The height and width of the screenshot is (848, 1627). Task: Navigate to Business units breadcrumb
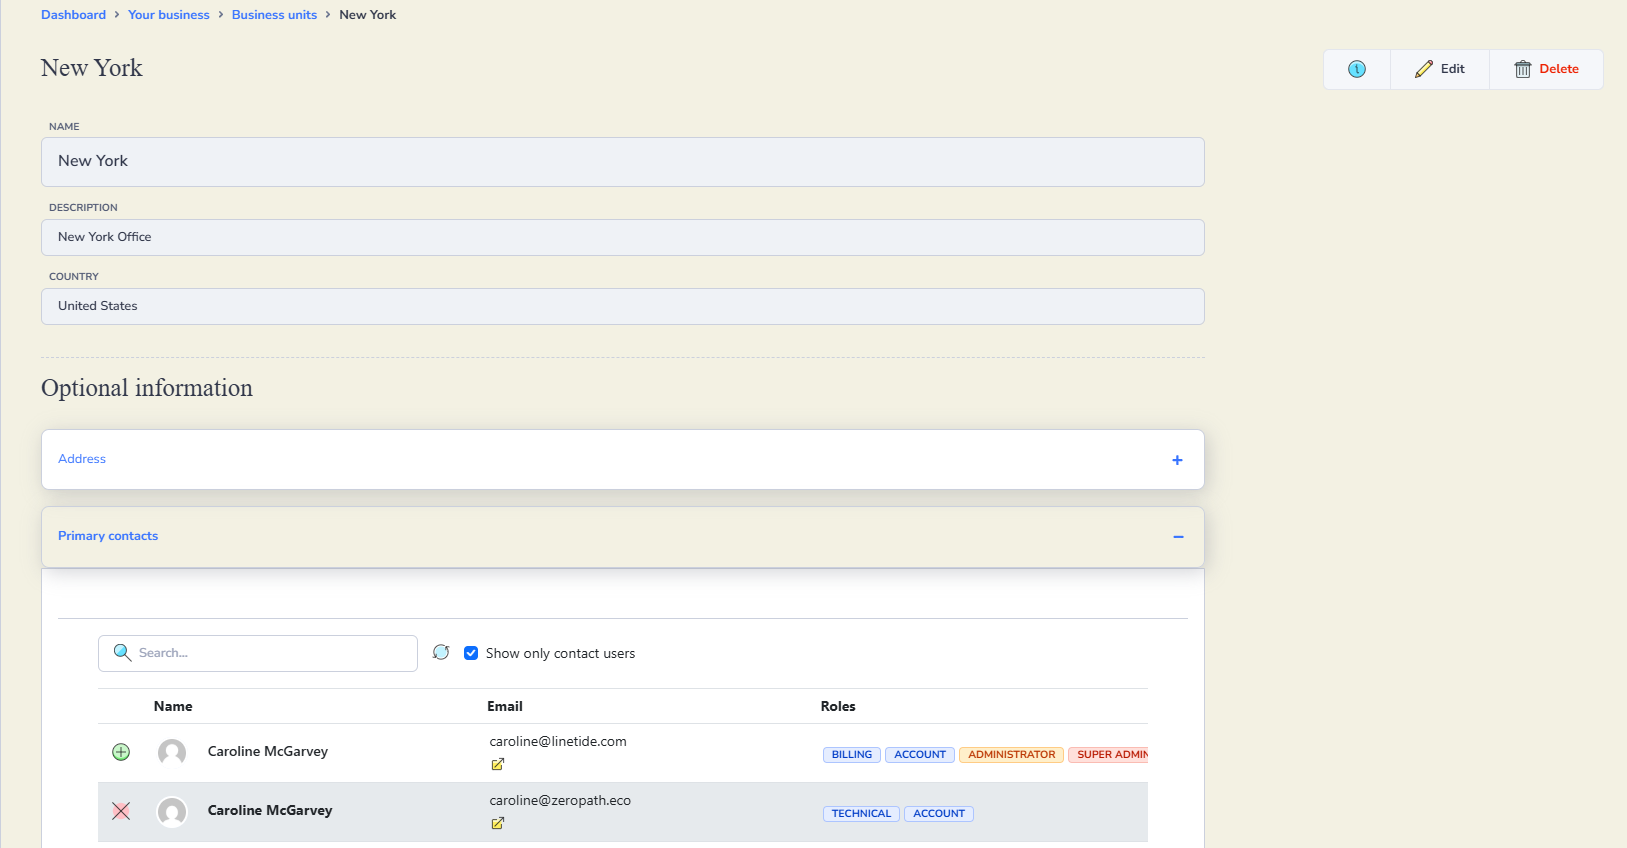tap(274, 15)
